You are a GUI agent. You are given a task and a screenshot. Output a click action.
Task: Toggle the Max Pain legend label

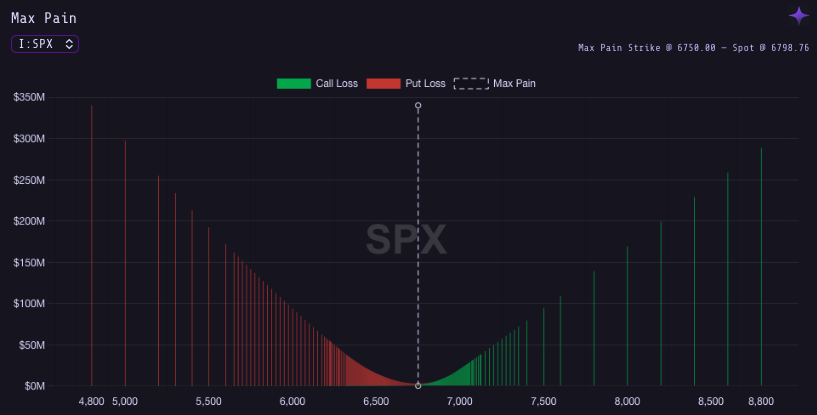[x=514, y=83]
